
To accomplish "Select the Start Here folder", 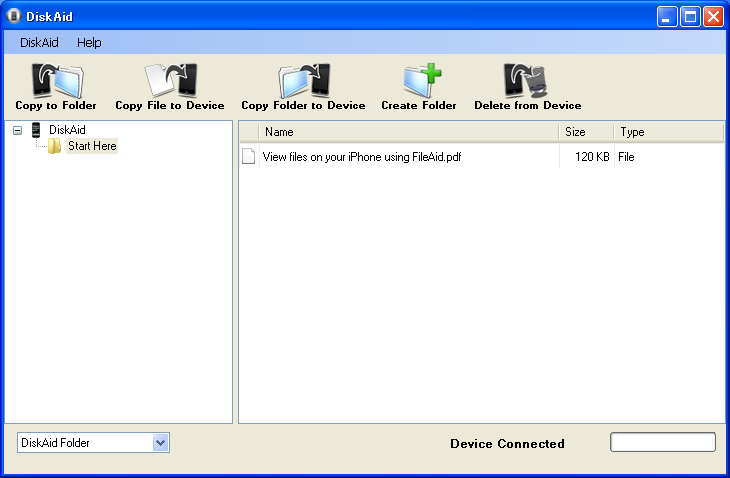I will pos(92,146).
